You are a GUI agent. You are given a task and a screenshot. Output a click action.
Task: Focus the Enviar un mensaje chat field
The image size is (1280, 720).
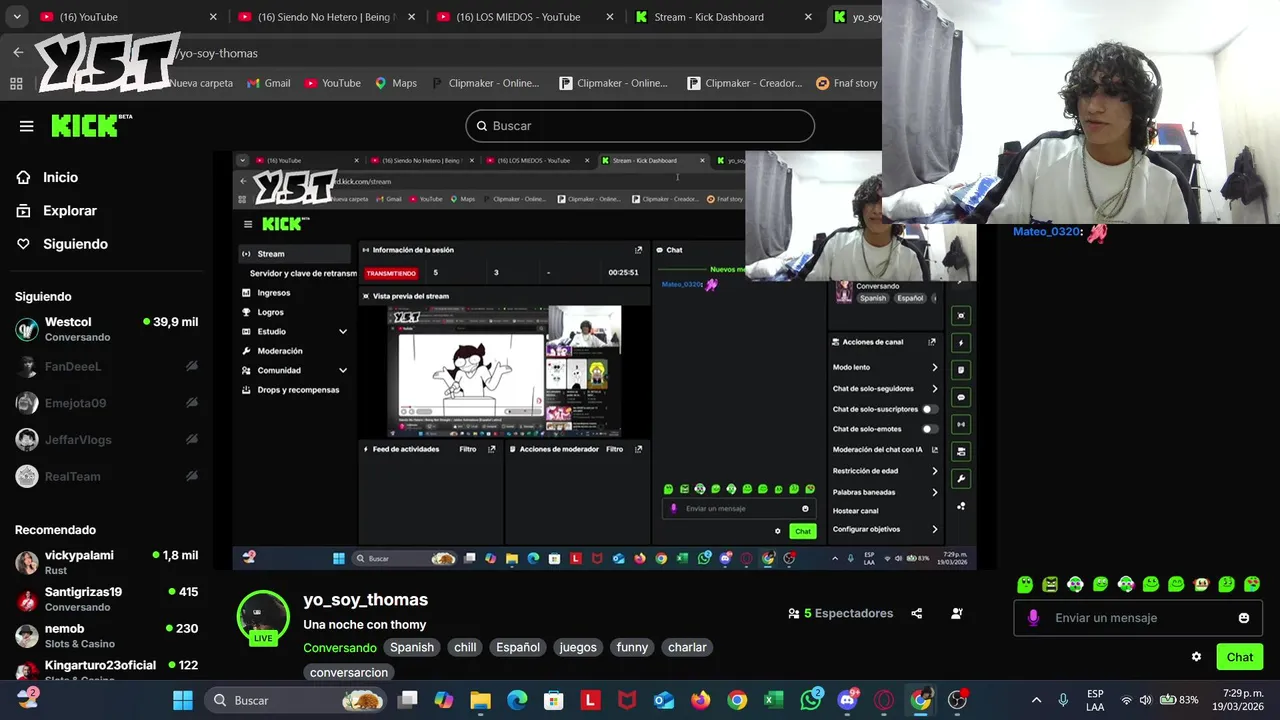[1138, 618]
